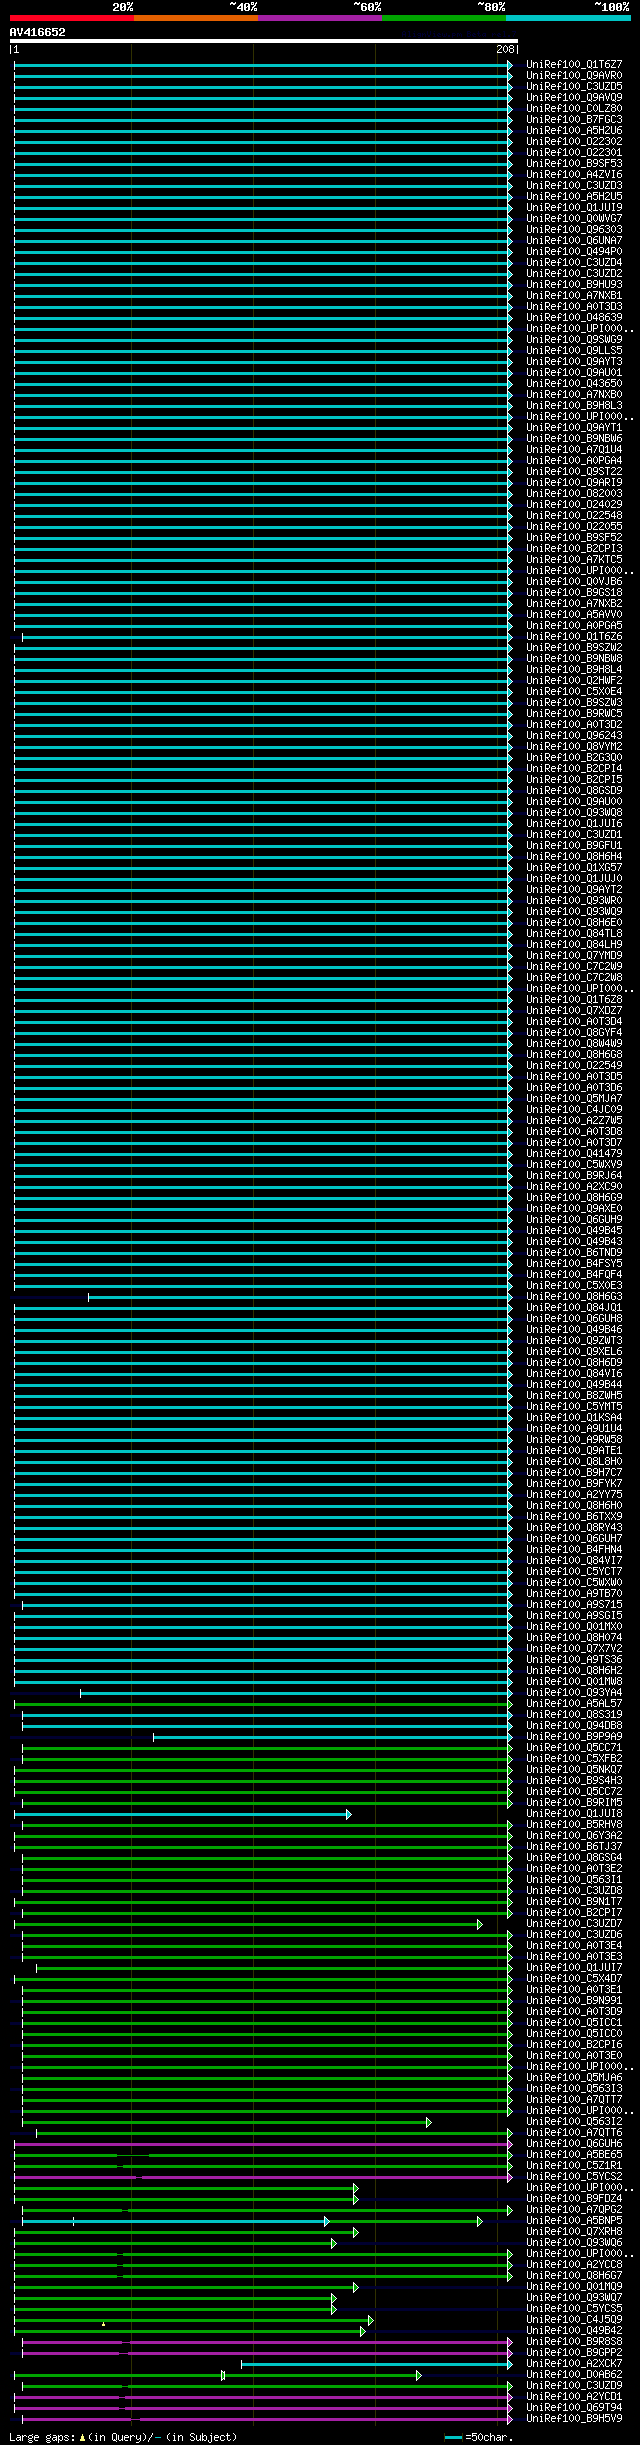Viewport: 640px width, 2445px height.
Task: Select hit label UniRef100_Q8RY43
Action: tap(574, 1527)
